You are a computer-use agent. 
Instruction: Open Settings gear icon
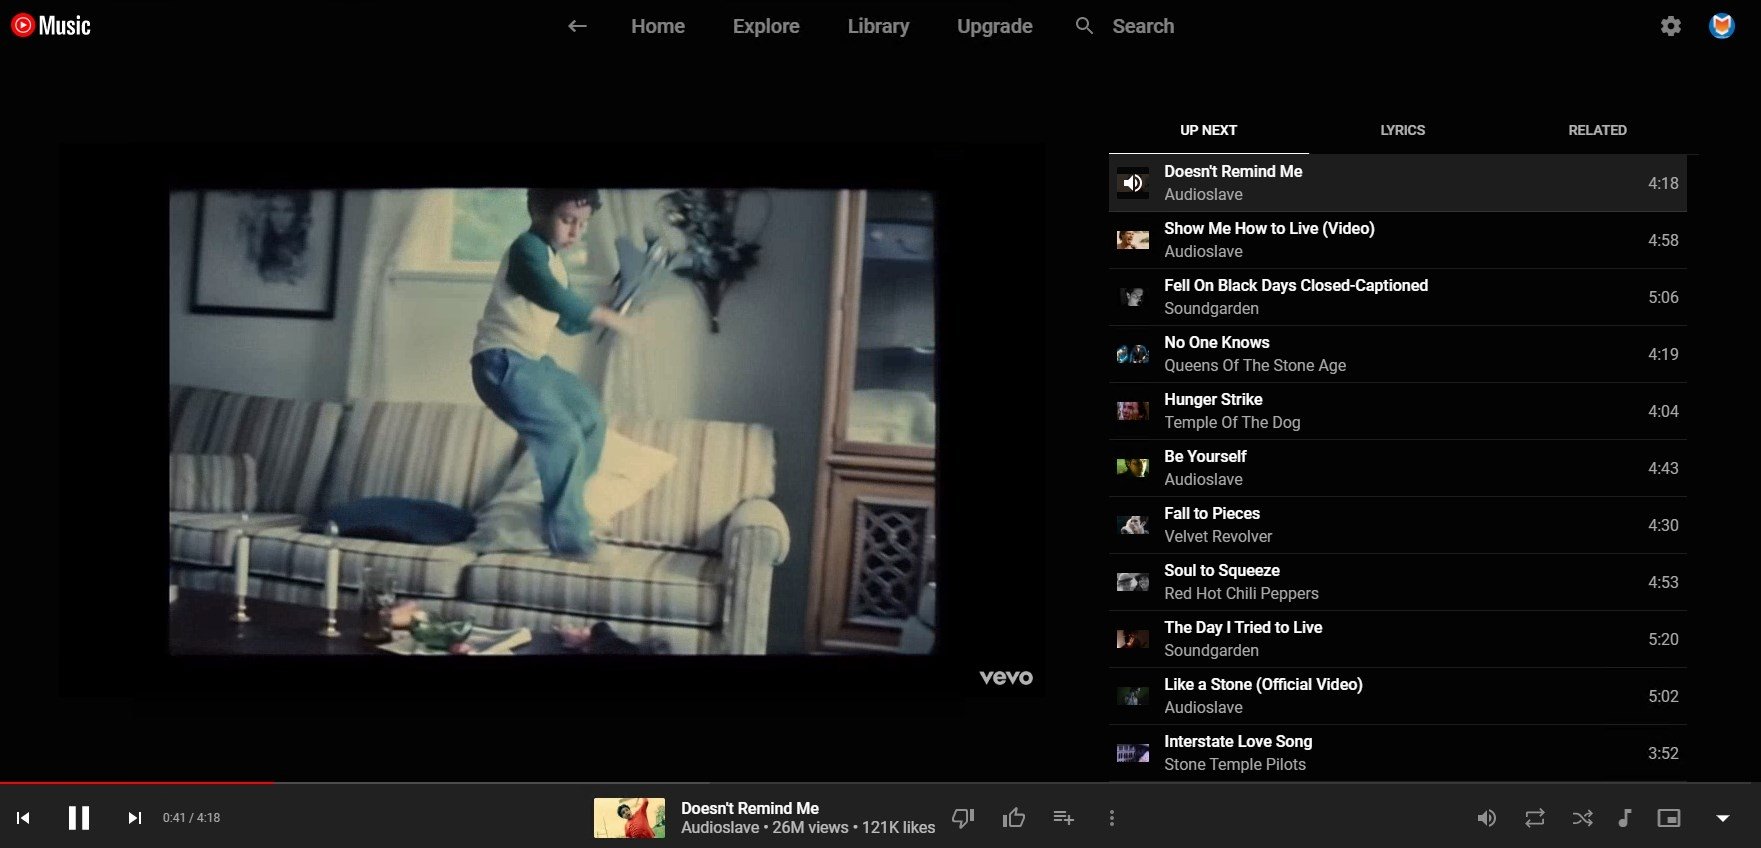click(1671, 26)
